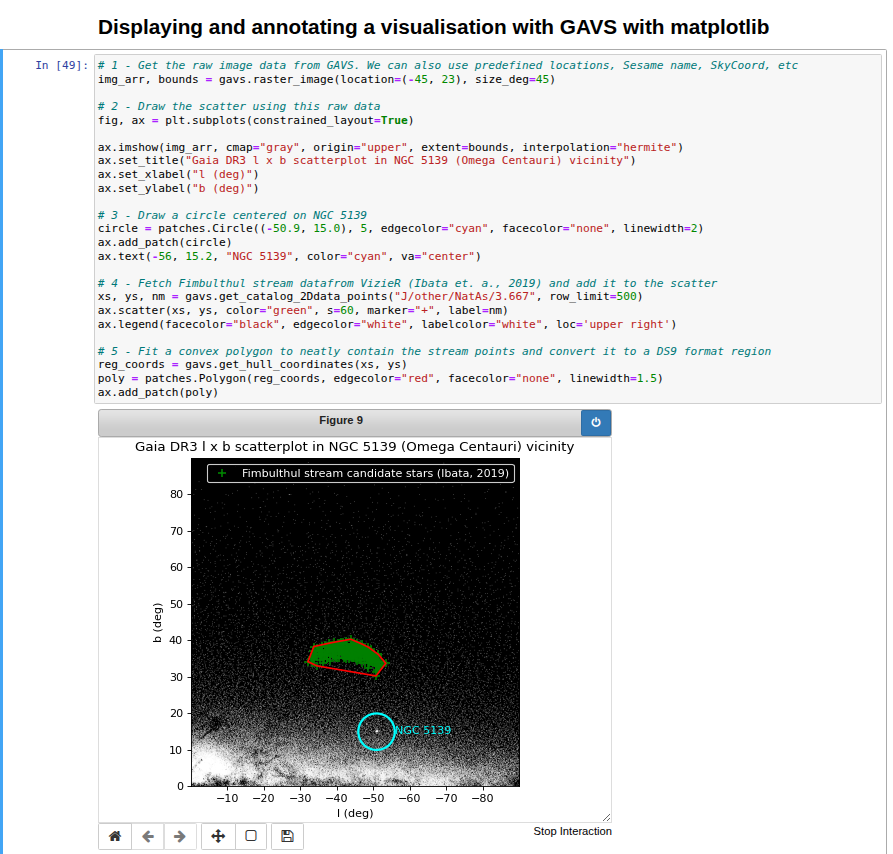Click the green plus marker in legend
Viewport: 893px width, 854px height.
click(x=222, y=473)
